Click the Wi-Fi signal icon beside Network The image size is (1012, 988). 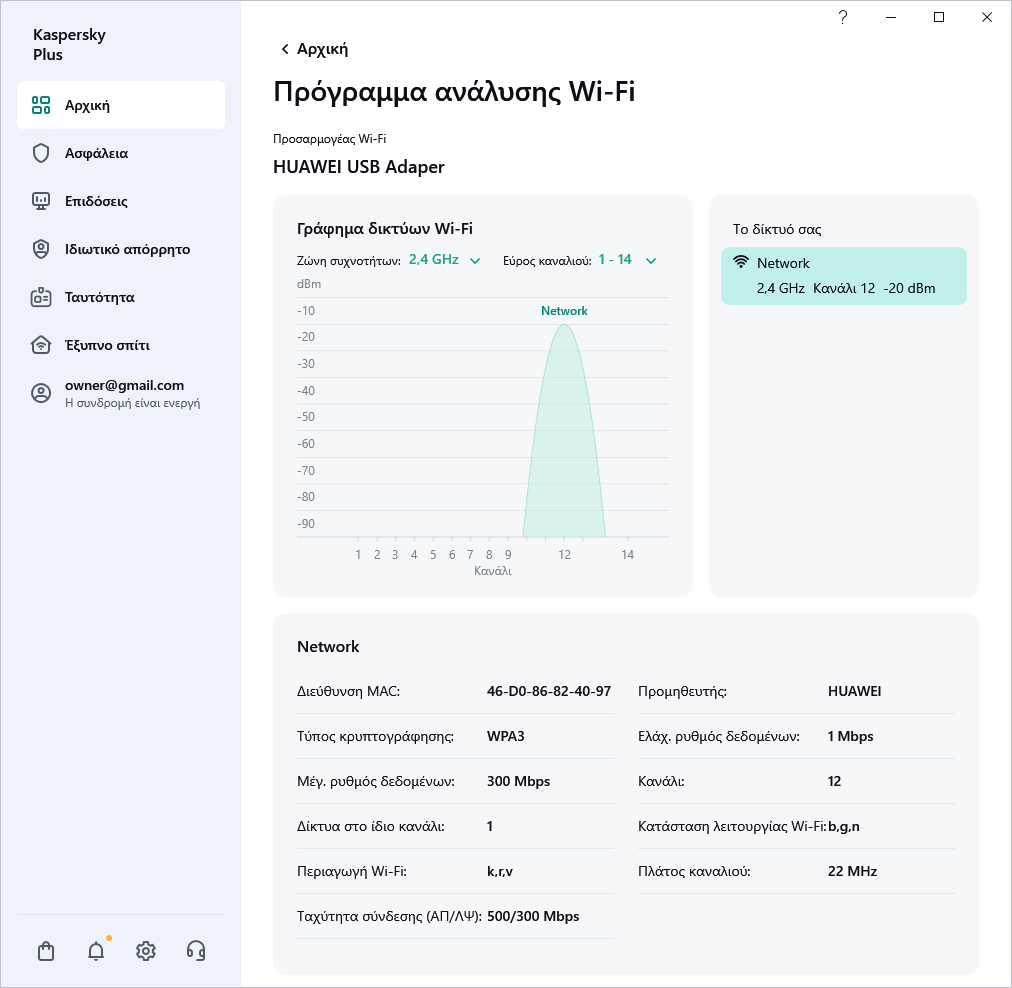point(741,263)
